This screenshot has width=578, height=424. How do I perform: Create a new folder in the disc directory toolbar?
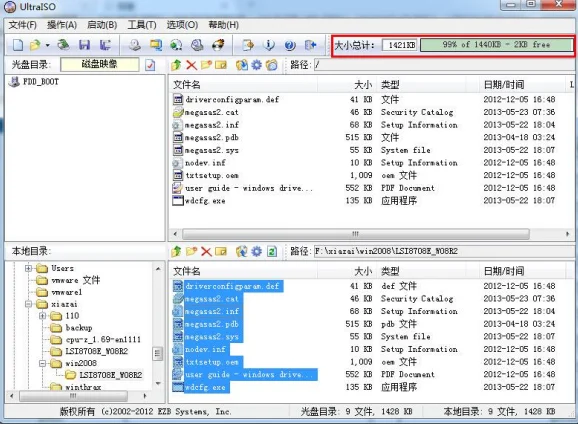point(206,65)
